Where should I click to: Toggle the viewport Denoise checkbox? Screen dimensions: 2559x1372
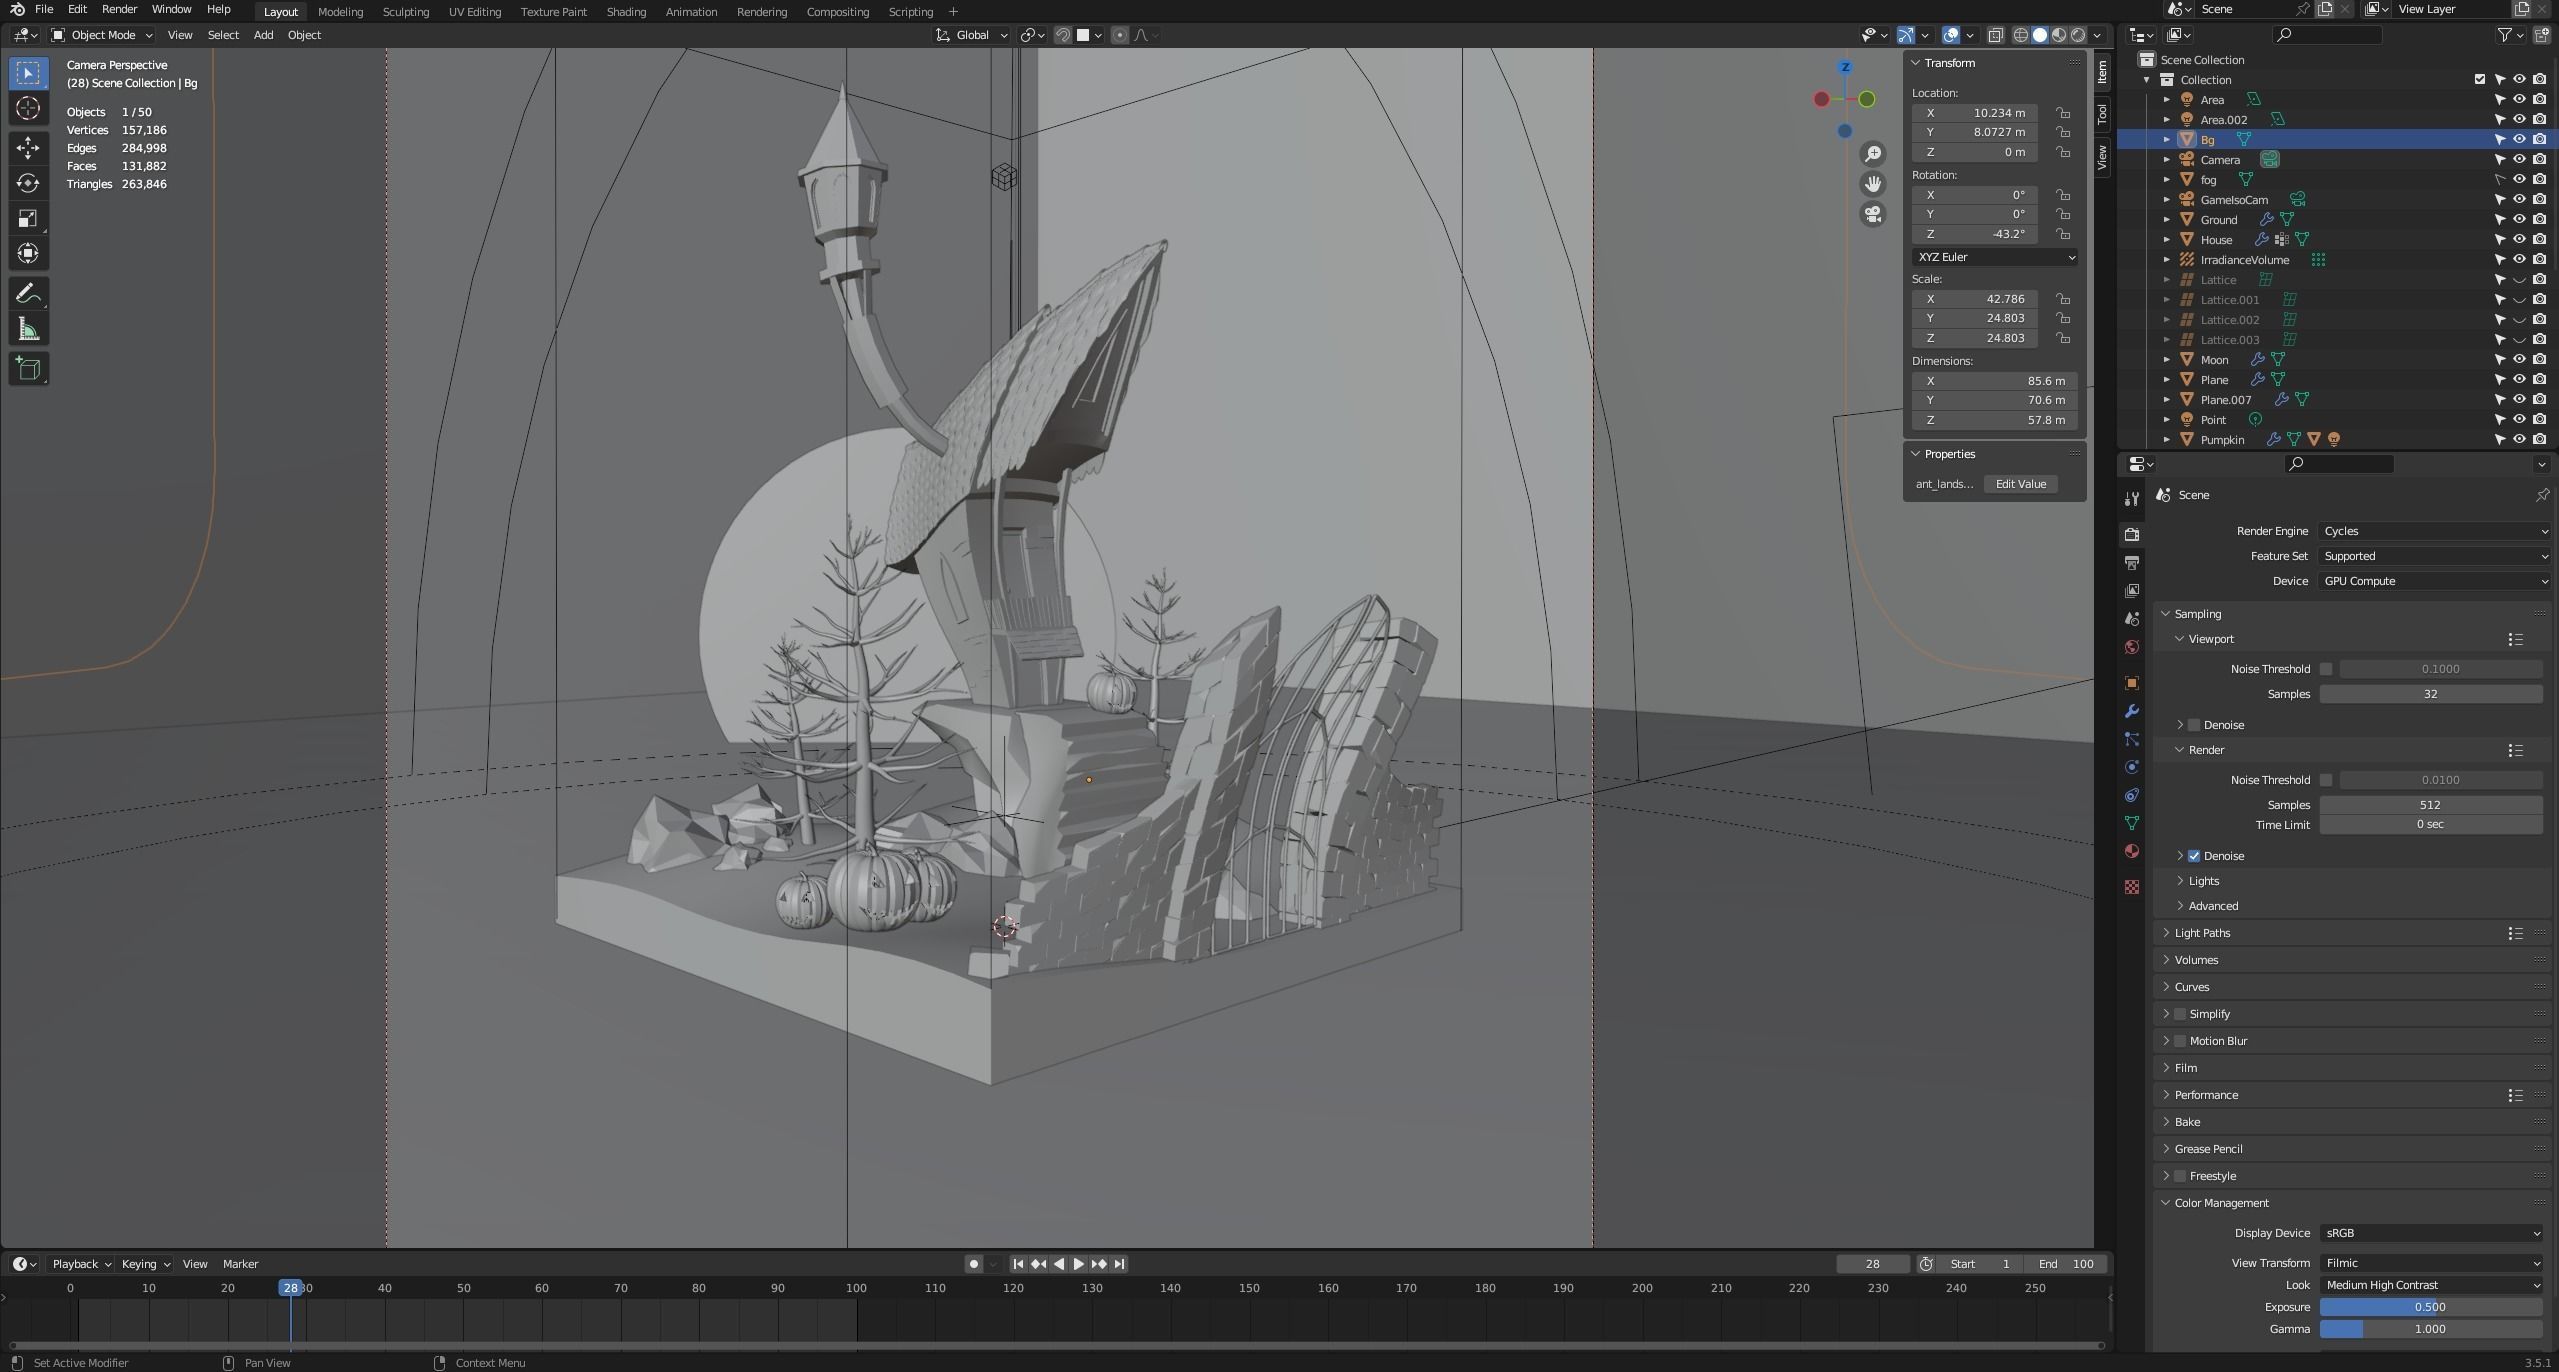pyautogui.click(x=2194, y=725)
